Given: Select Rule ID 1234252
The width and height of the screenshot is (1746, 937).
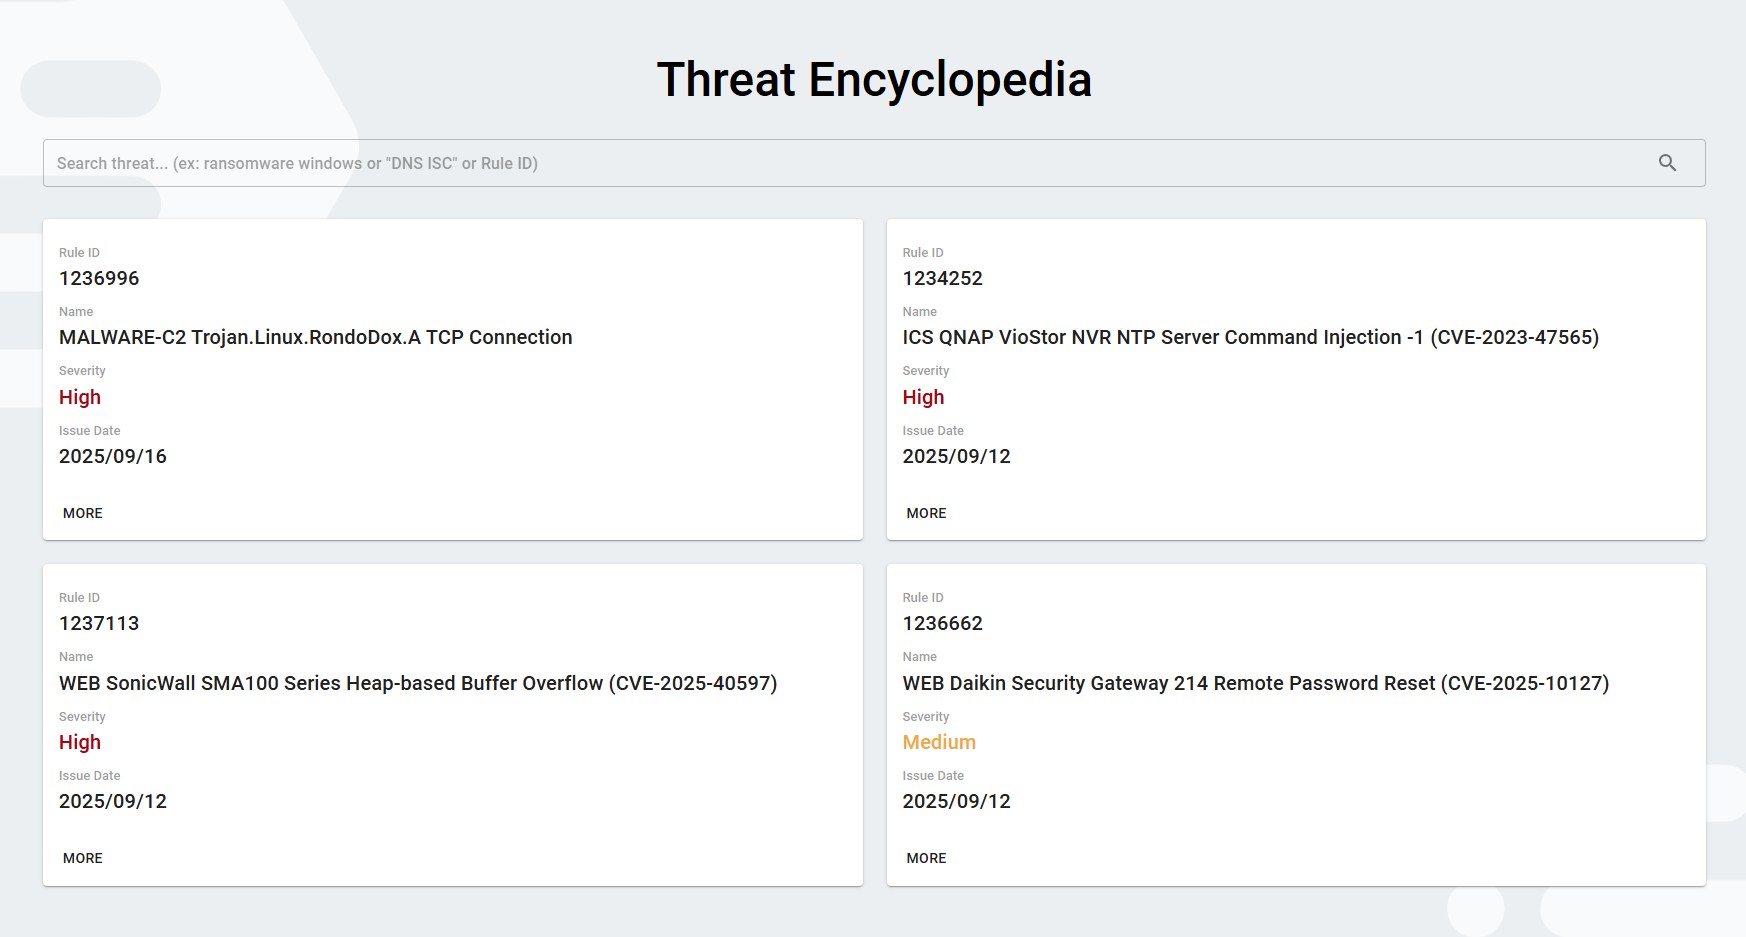Looking at the screenshot, I should (942, 278).
